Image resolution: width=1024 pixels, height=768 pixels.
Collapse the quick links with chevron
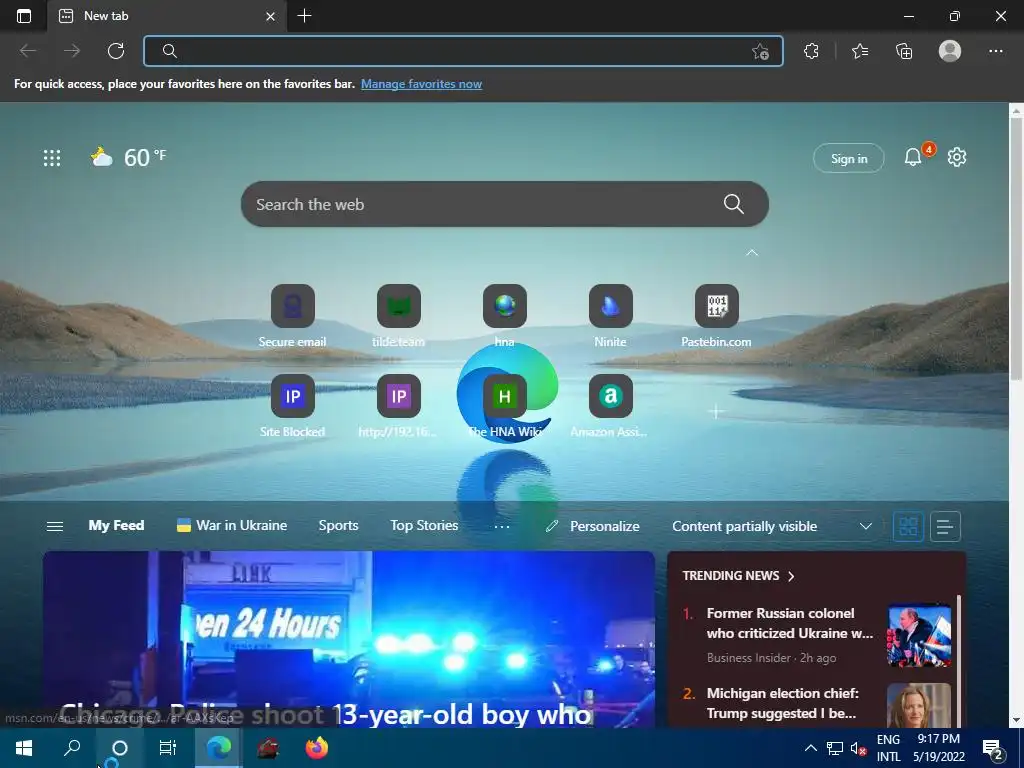pos(752,253)
